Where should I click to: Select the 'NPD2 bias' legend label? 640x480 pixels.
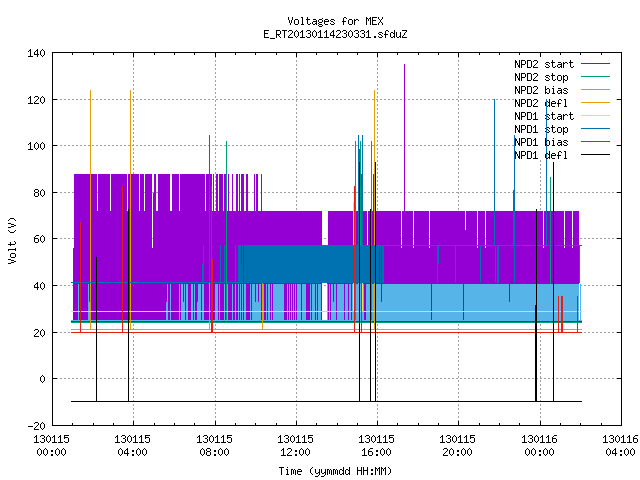click(x=541, y=90)
